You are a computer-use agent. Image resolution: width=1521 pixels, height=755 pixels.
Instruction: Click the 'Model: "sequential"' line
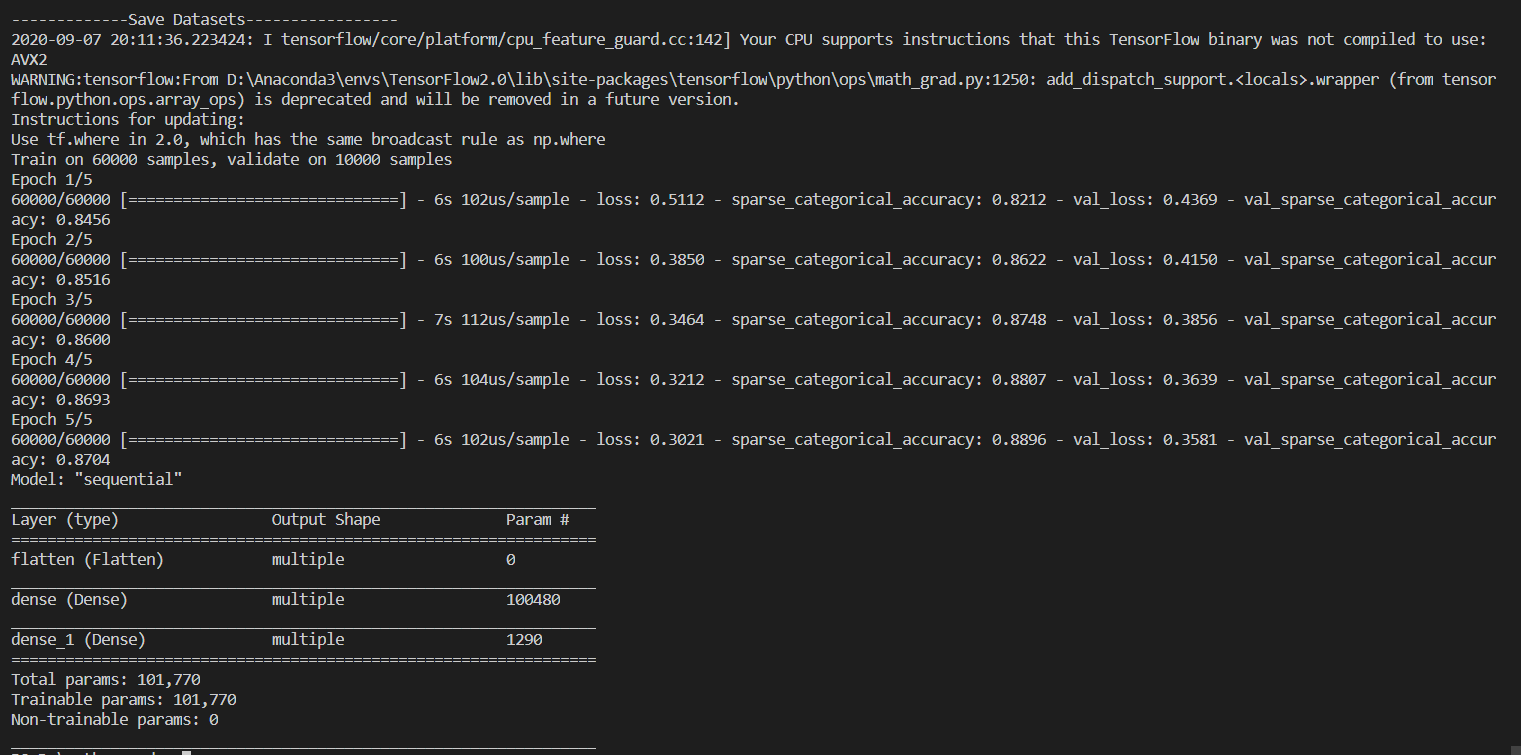(97, 480)
